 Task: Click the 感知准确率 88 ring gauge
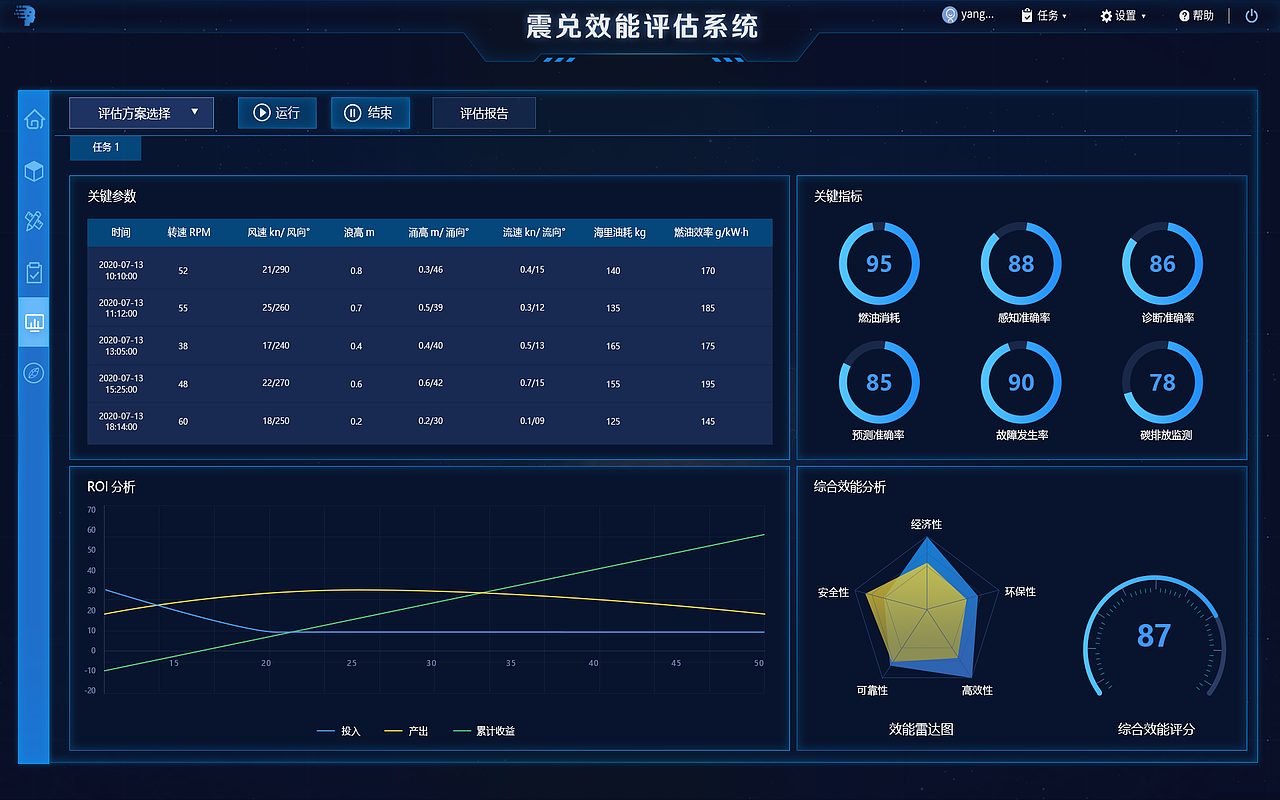(x=1021, y=264)
